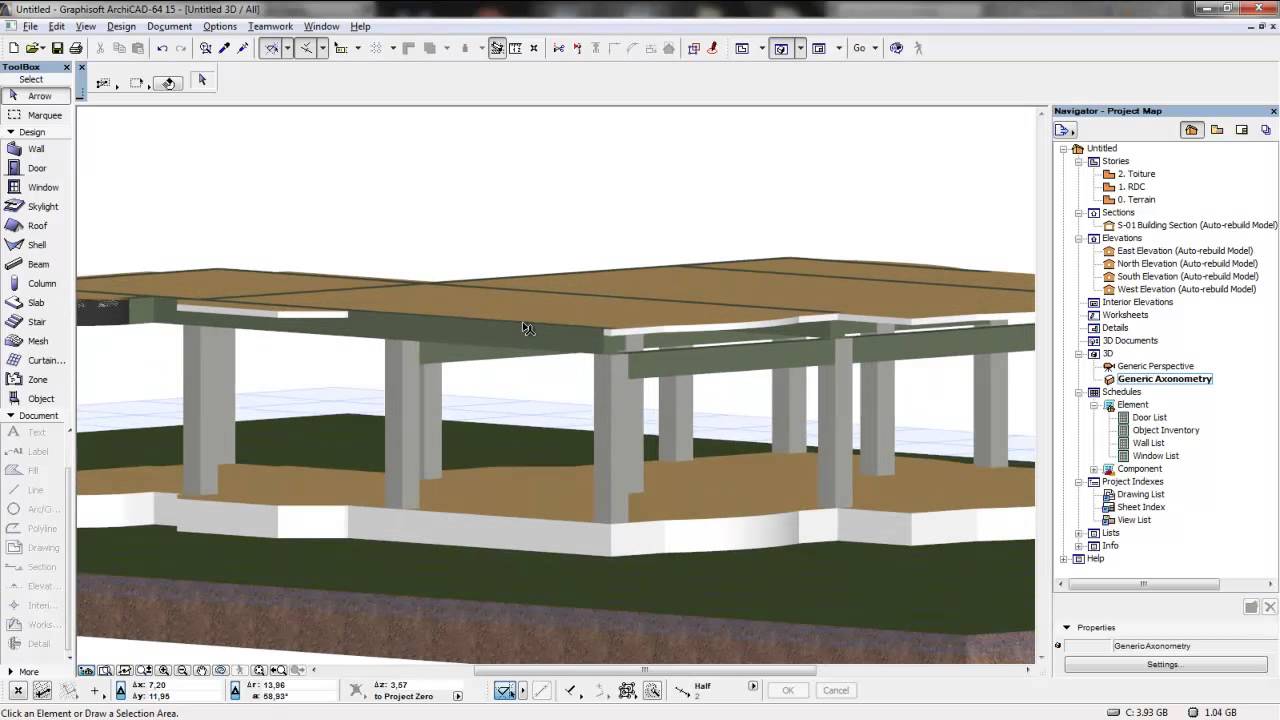This screenshot has width=1280, height=720.
Task: Collapse the Stories tree node
Action: (x=1079, y=161)
